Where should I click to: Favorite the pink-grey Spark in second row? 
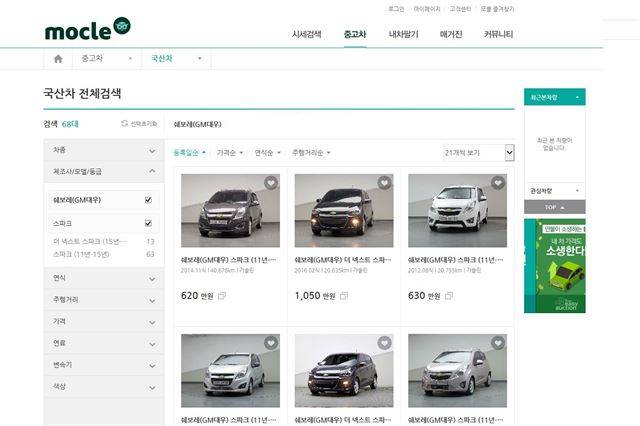(498, 343)
